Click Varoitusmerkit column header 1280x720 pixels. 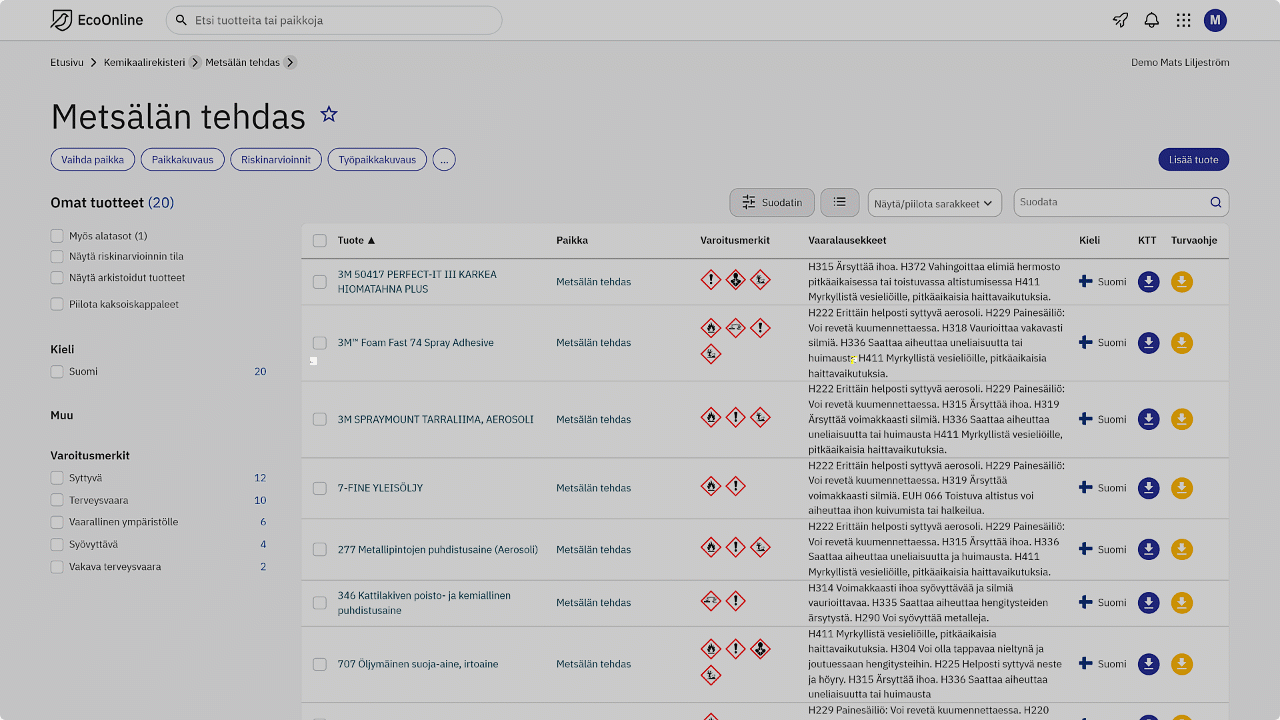tap(735, 240)
